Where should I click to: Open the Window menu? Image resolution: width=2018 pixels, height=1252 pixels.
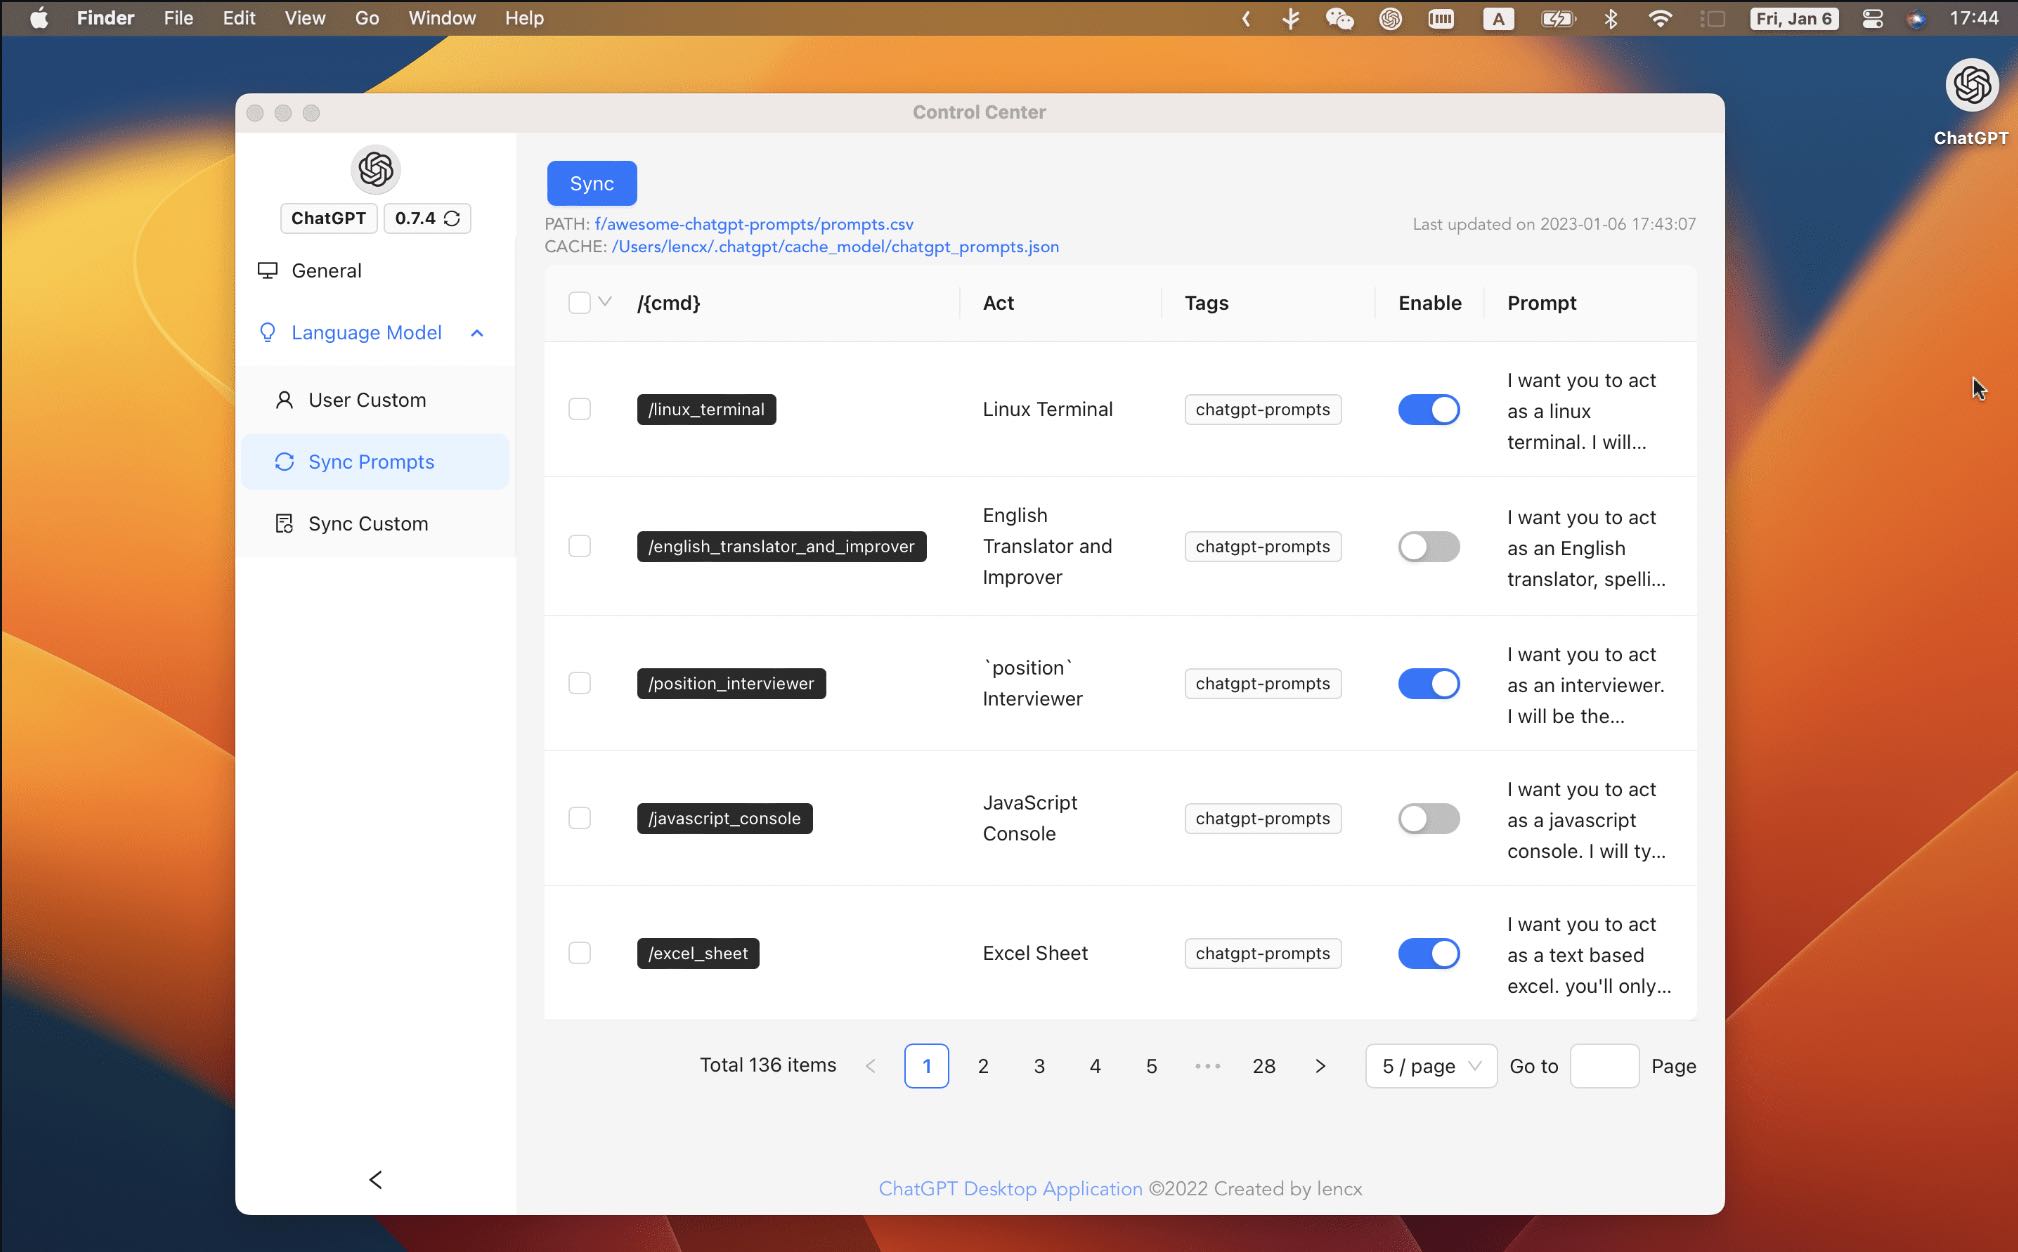tap(442, 18)
